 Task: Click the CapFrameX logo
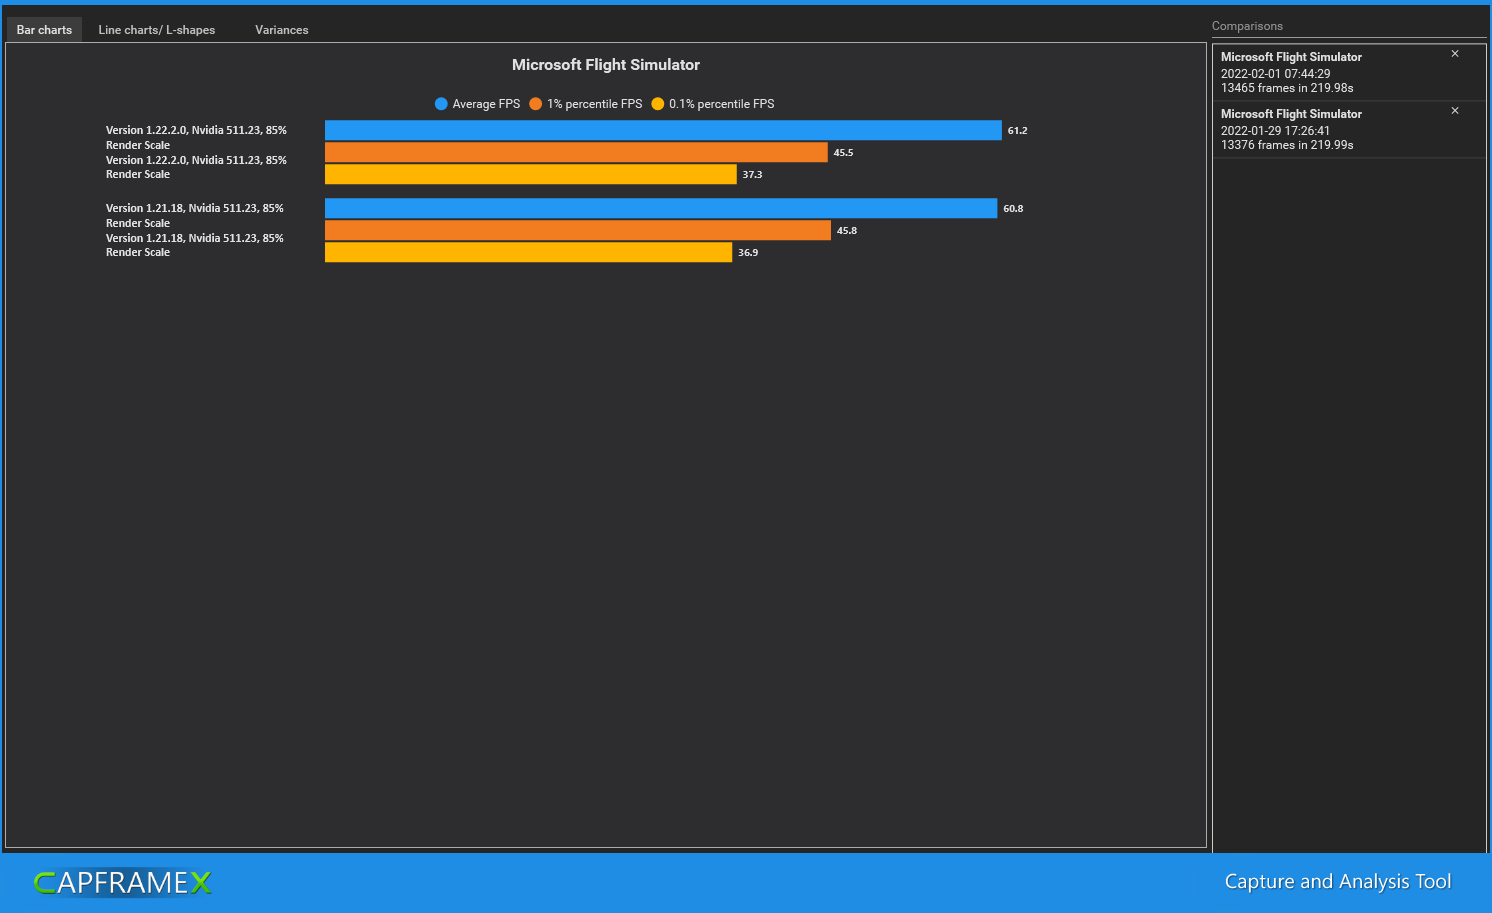click(123, 882)
